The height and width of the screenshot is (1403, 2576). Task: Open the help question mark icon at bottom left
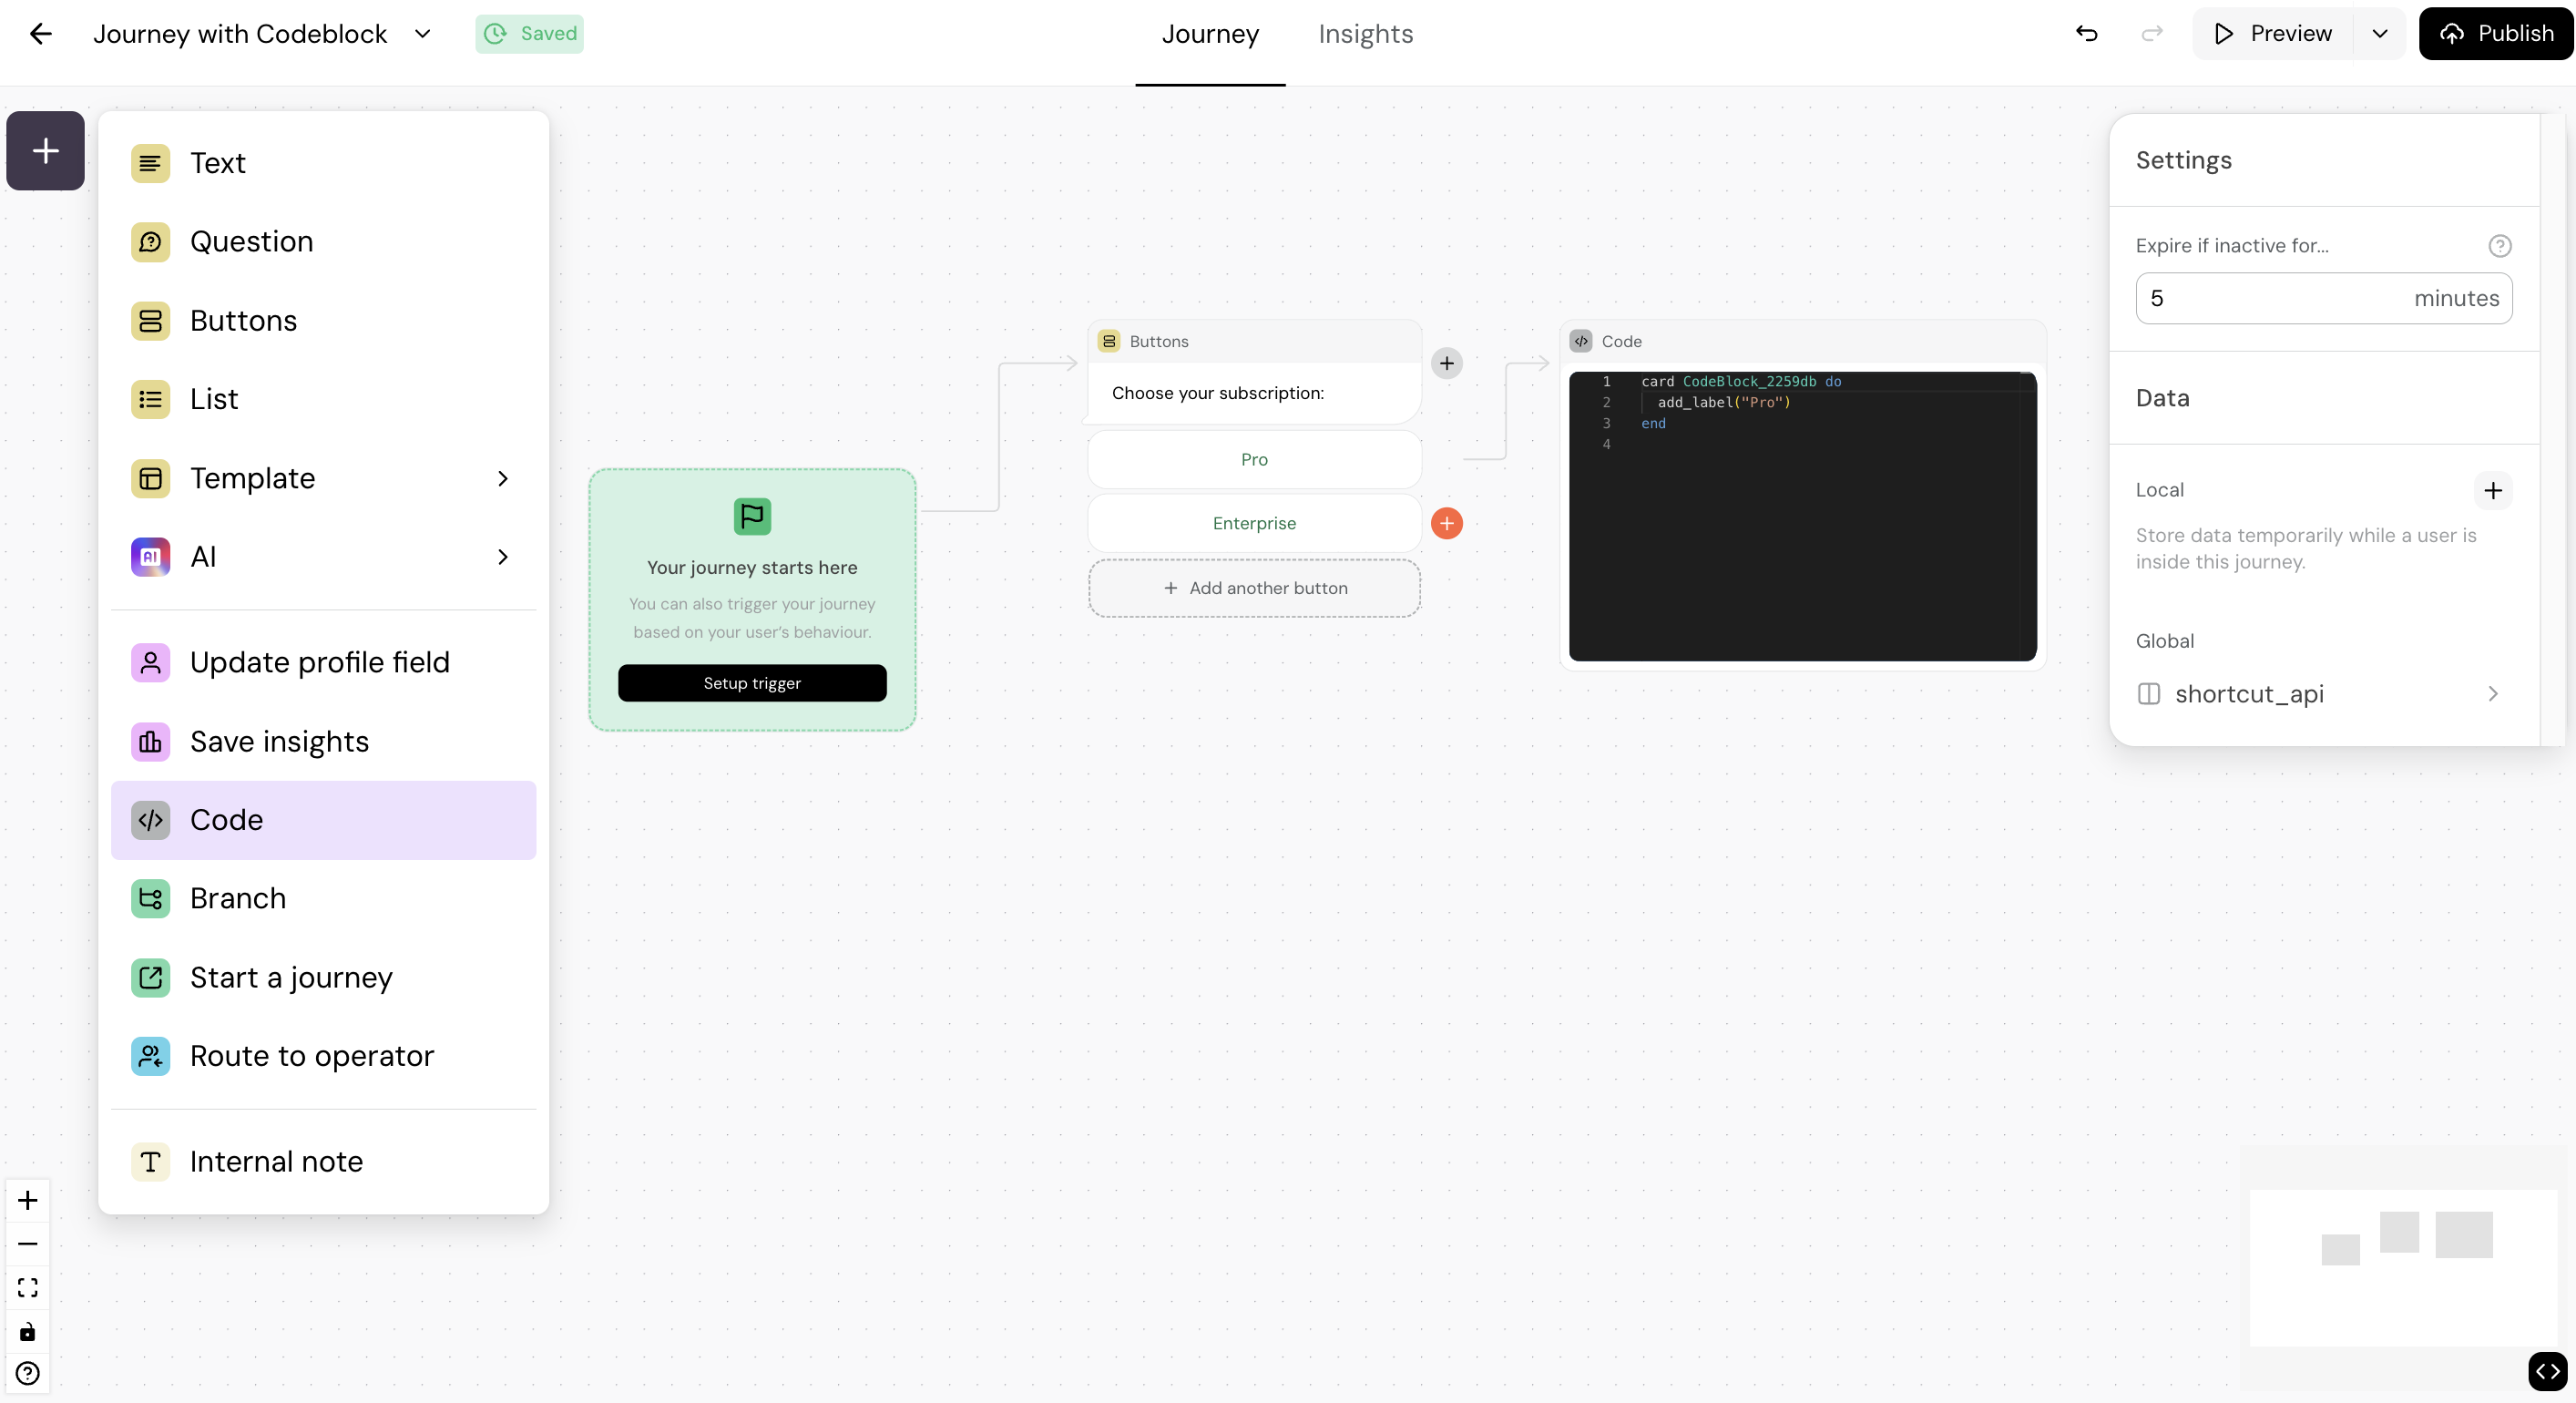[x=28, y=1375]
